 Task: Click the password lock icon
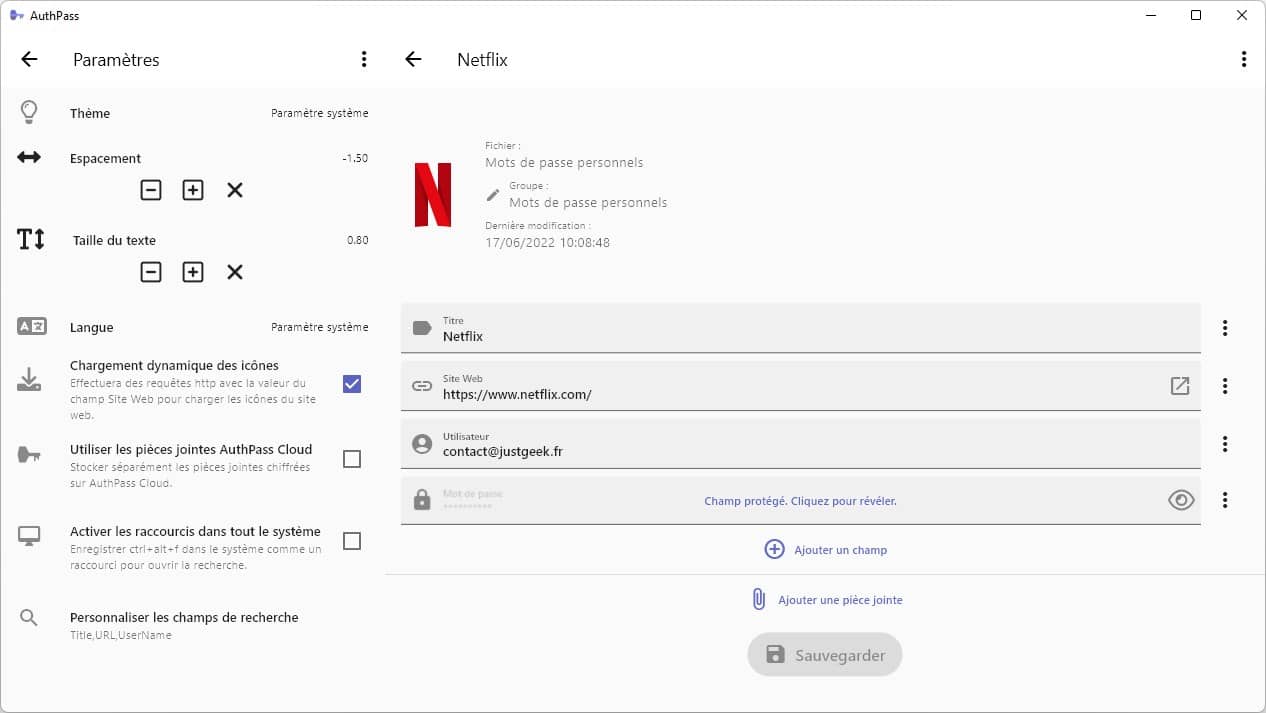point(422,500)
